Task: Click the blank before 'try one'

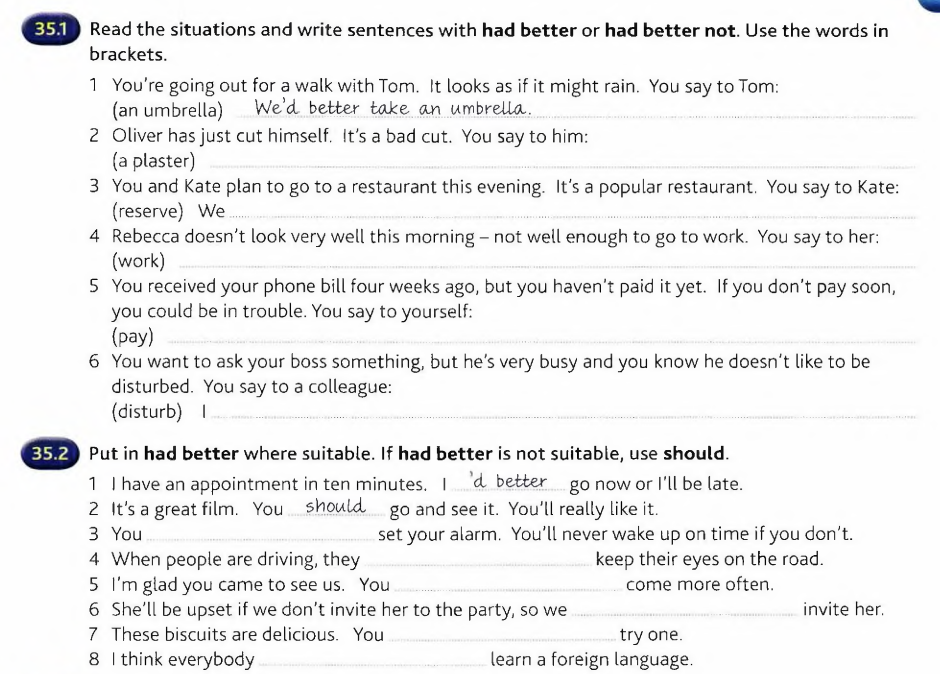Action: (x=502, y=637)
